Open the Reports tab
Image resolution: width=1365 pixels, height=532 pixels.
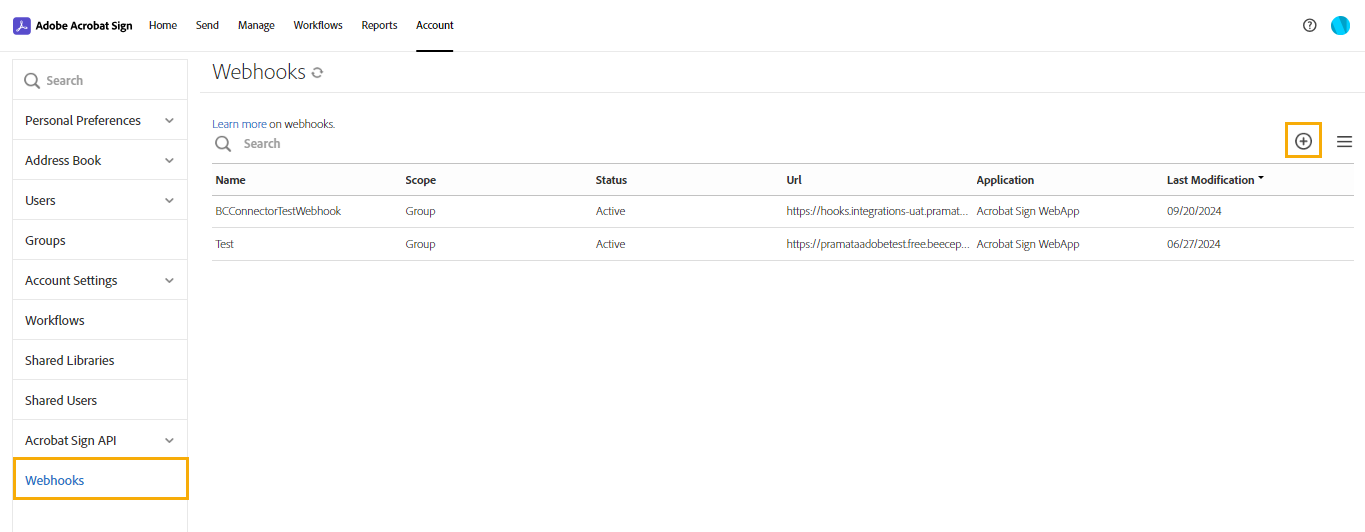(380, 26)
